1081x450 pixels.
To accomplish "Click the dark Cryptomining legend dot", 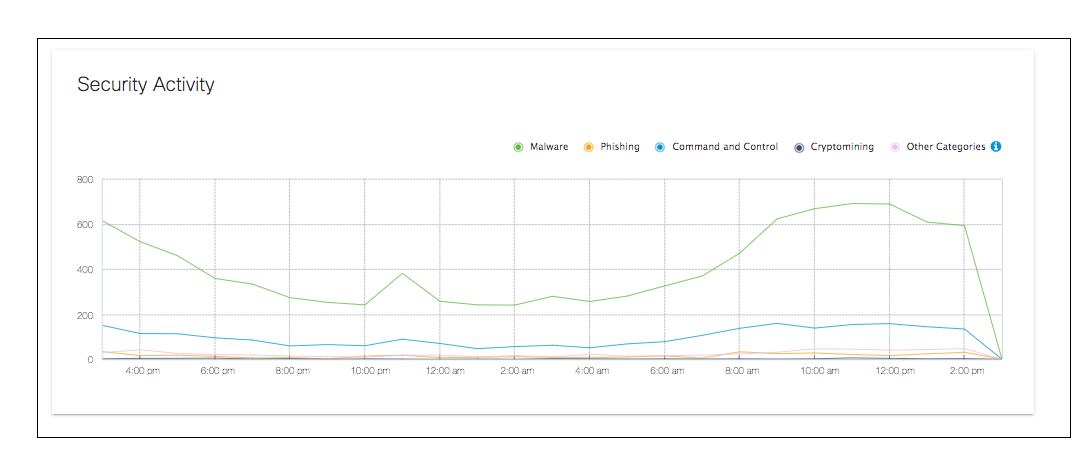I will 799,147.
